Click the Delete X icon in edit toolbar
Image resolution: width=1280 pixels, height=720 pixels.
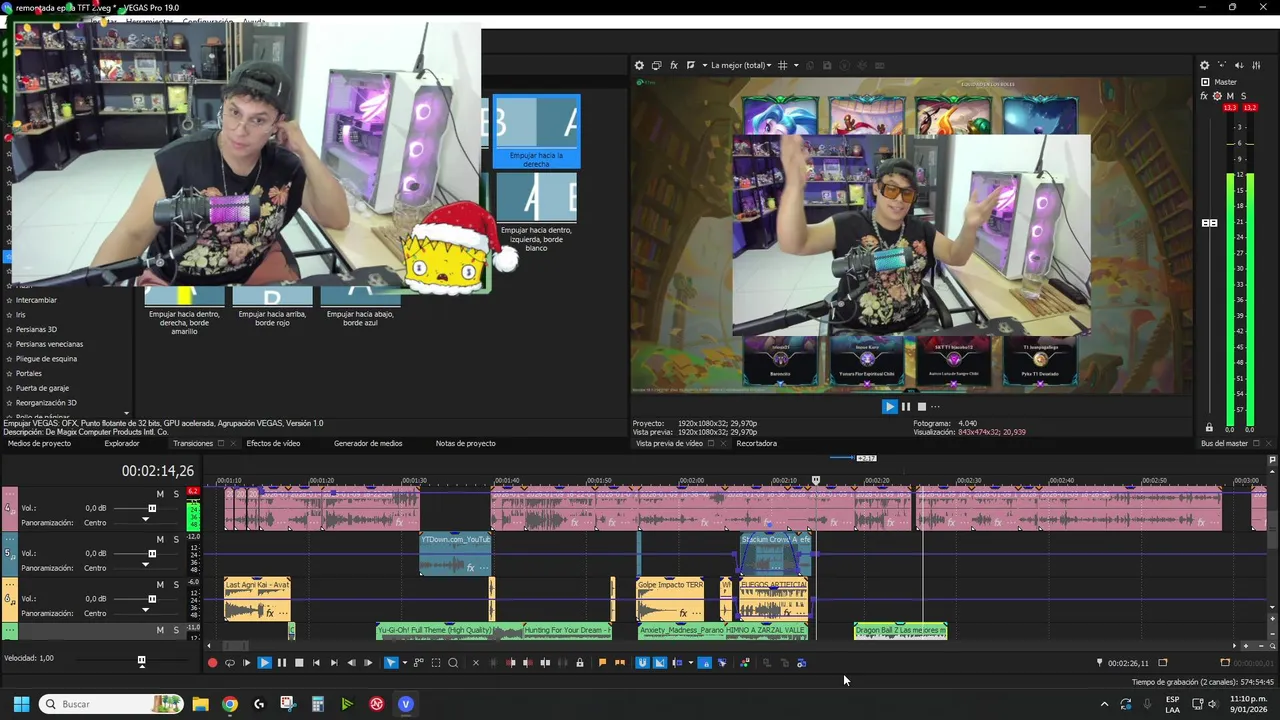(x=476, y=663)
